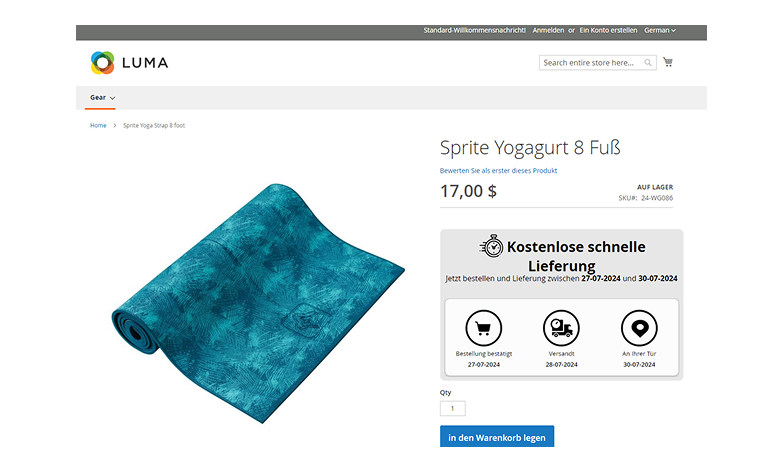Click Bewerten Sie als erster dieses Produkt
The width and height of the screenshot is (782, 473).
point(498,171)
